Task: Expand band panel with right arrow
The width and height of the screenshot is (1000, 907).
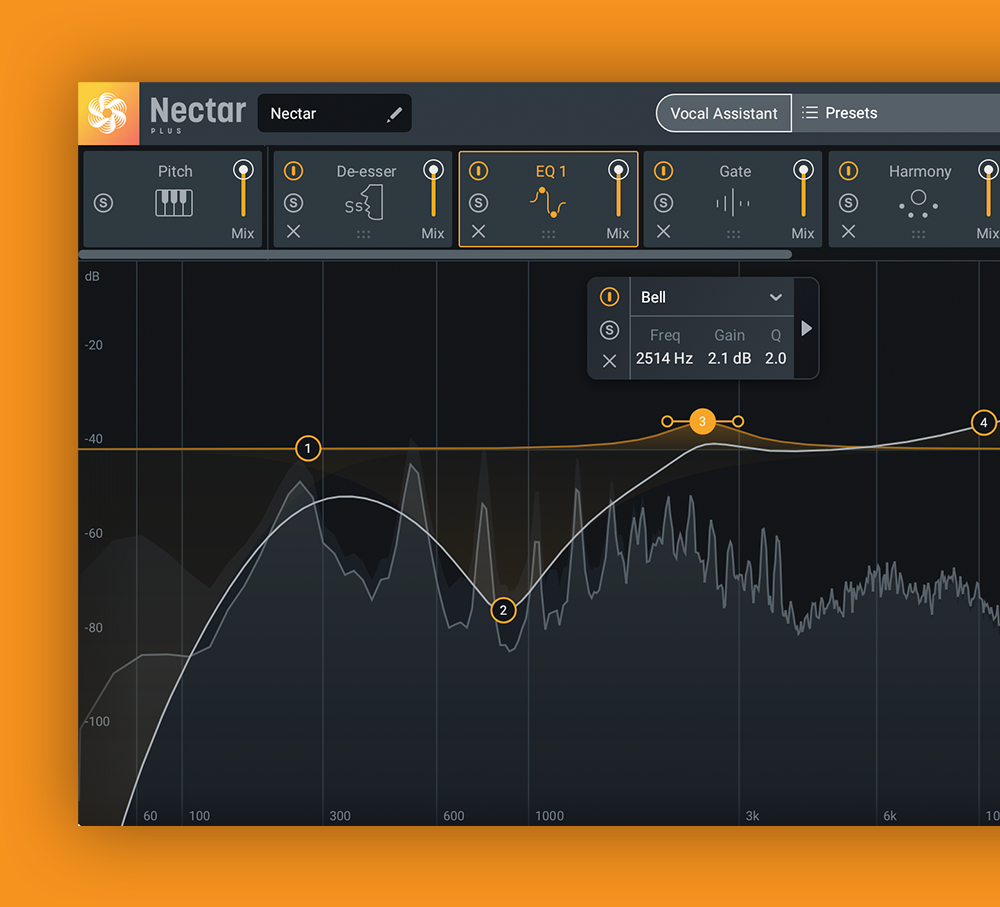Action: coord(806,328)
